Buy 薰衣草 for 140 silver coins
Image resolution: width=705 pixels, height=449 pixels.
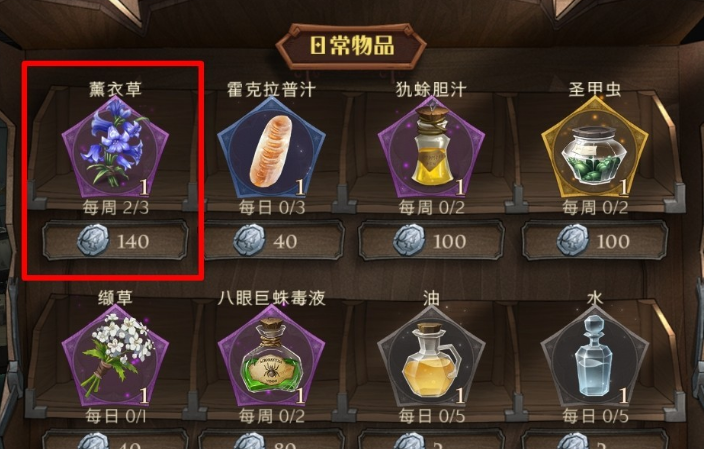click(x=115, y=240)
